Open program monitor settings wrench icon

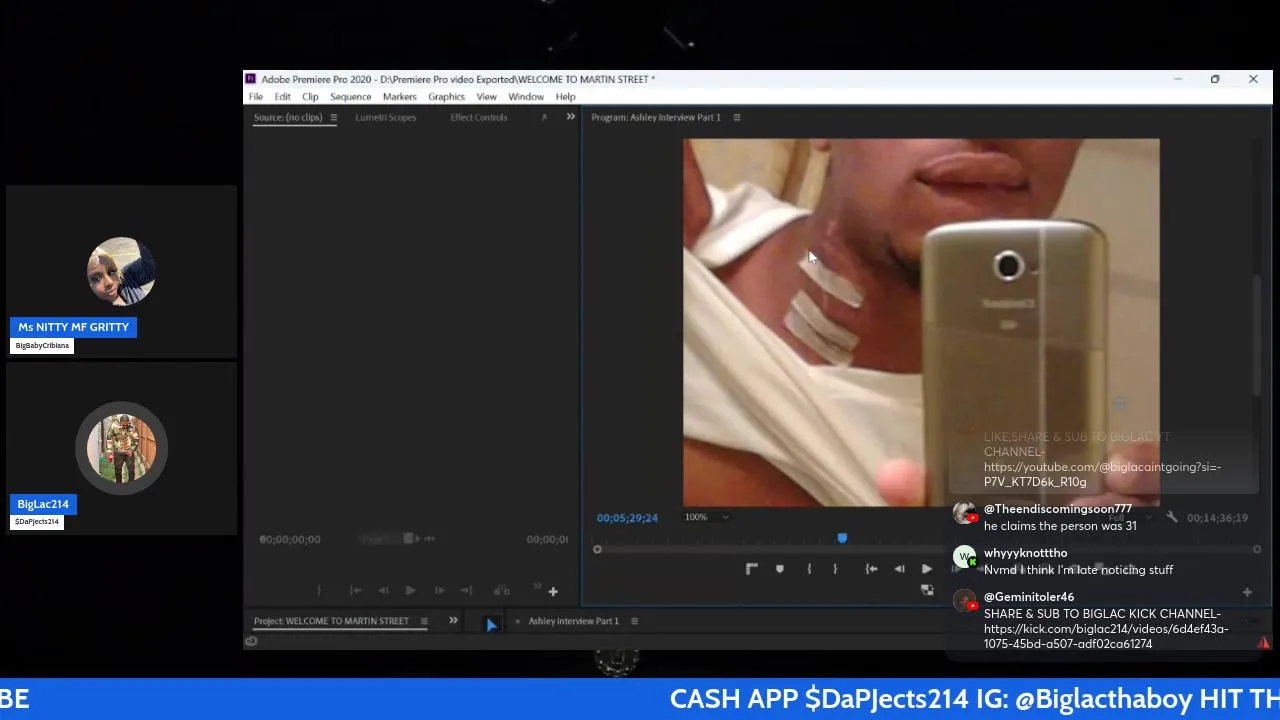[x=1172, y=518]
